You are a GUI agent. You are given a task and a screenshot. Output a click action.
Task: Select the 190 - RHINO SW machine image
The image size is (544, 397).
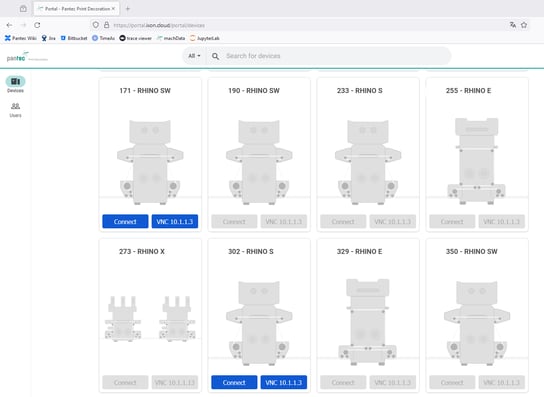click(x=259, y=162)
